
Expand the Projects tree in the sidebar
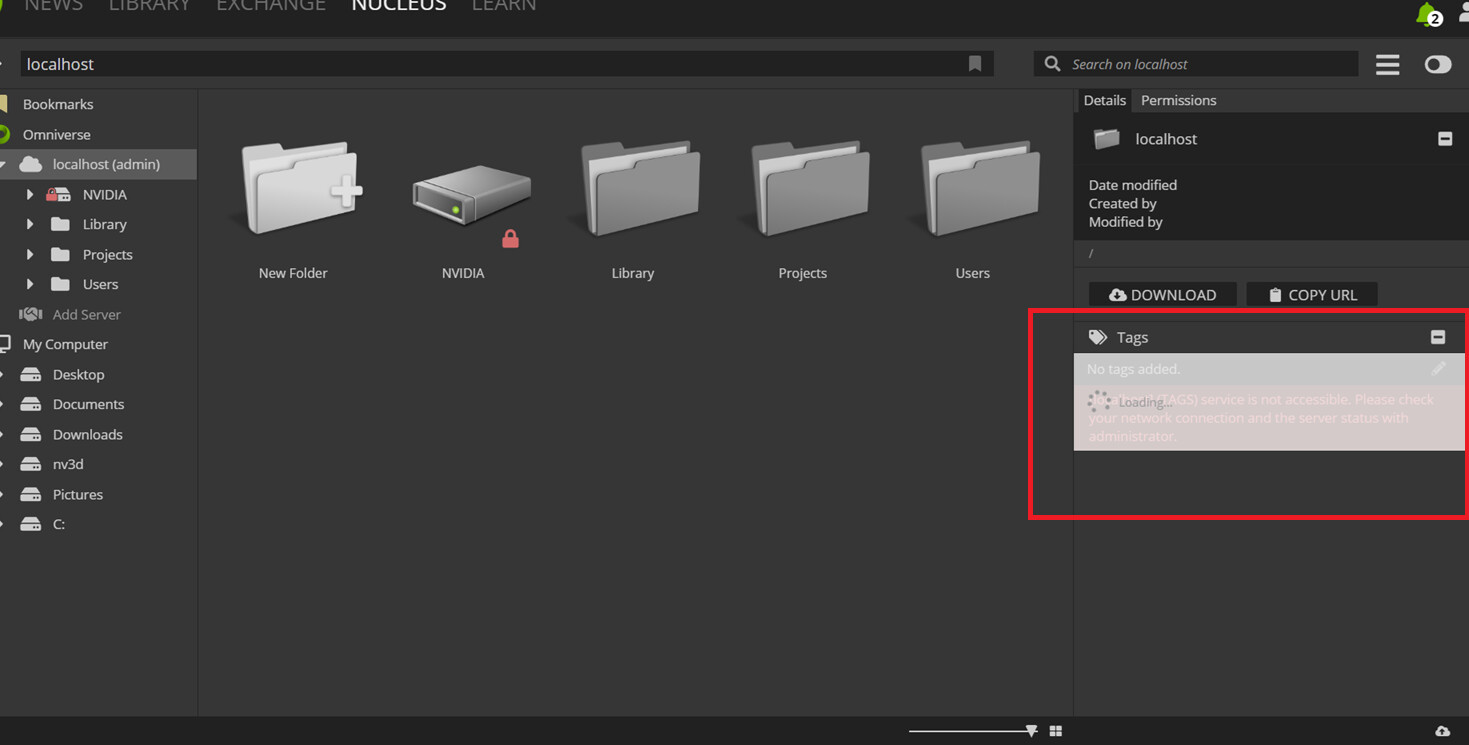point(31,254)
